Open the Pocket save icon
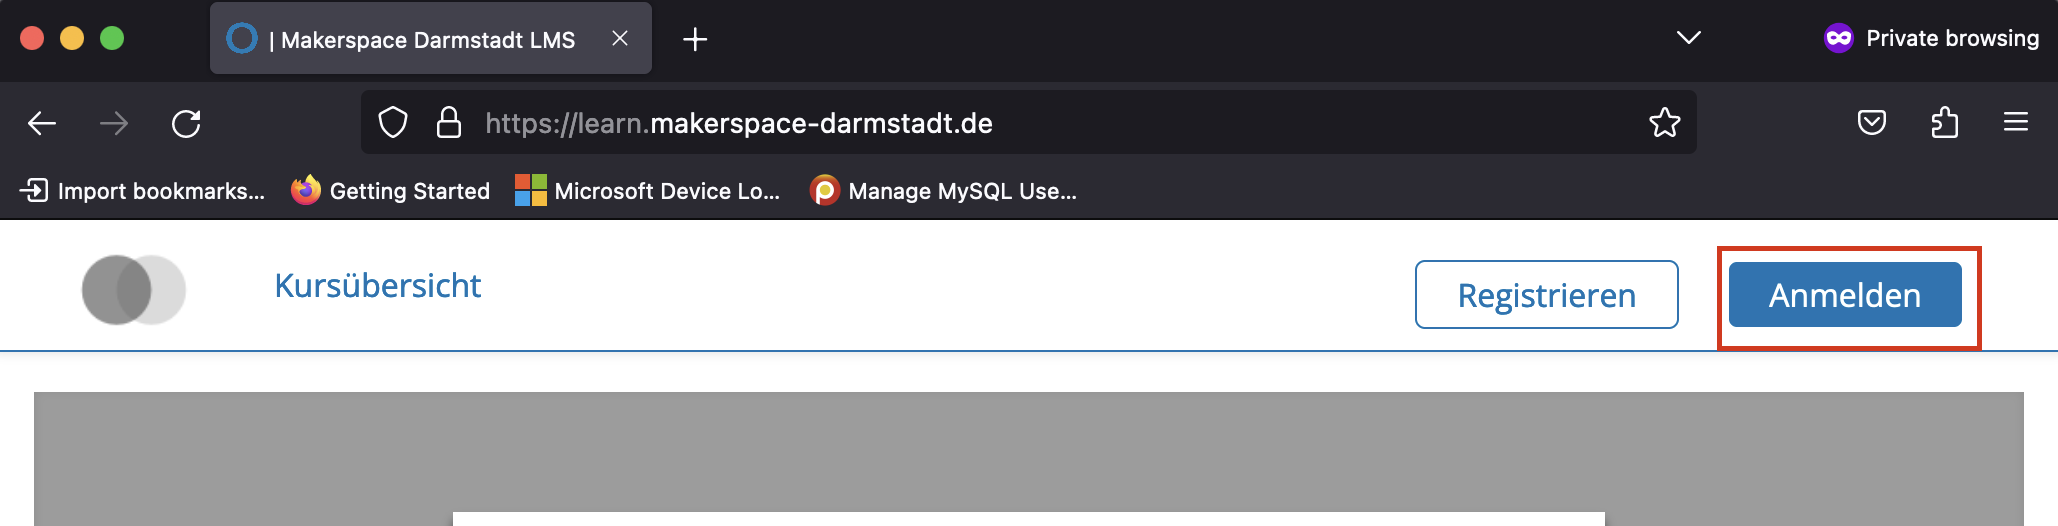Viewport: 2058px width, 526px height. tap(1871, 123)
